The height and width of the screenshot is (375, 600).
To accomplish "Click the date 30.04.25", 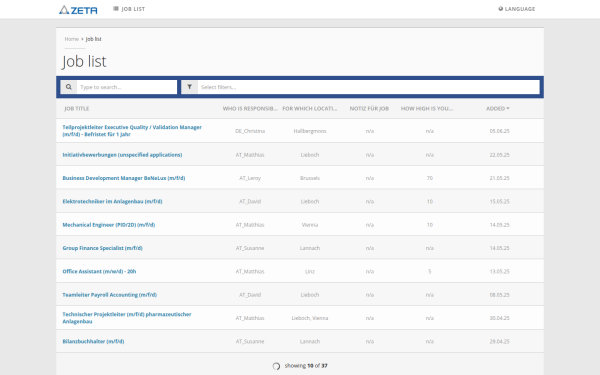I will click(x=499, y=318).
